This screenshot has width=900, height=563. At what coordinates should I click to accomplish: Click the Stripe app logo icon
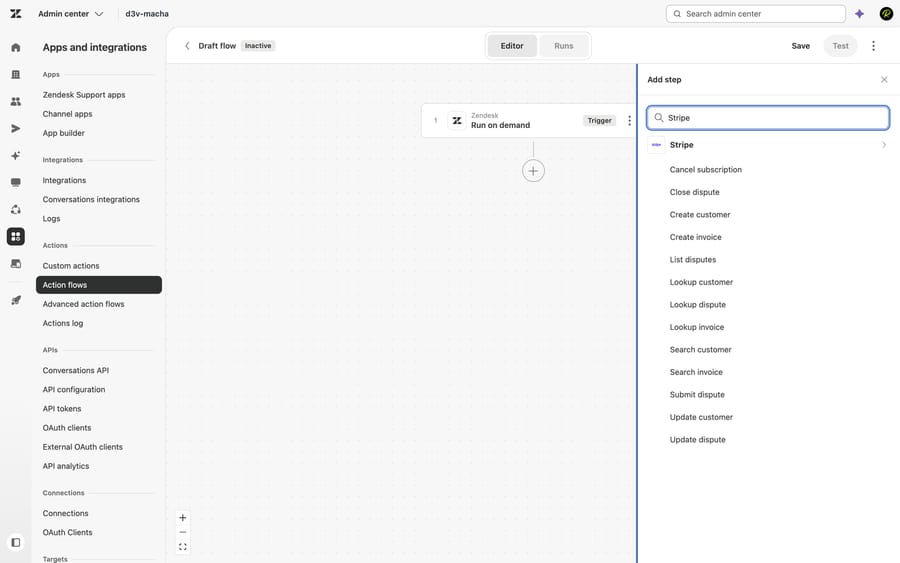pos(656,145)
